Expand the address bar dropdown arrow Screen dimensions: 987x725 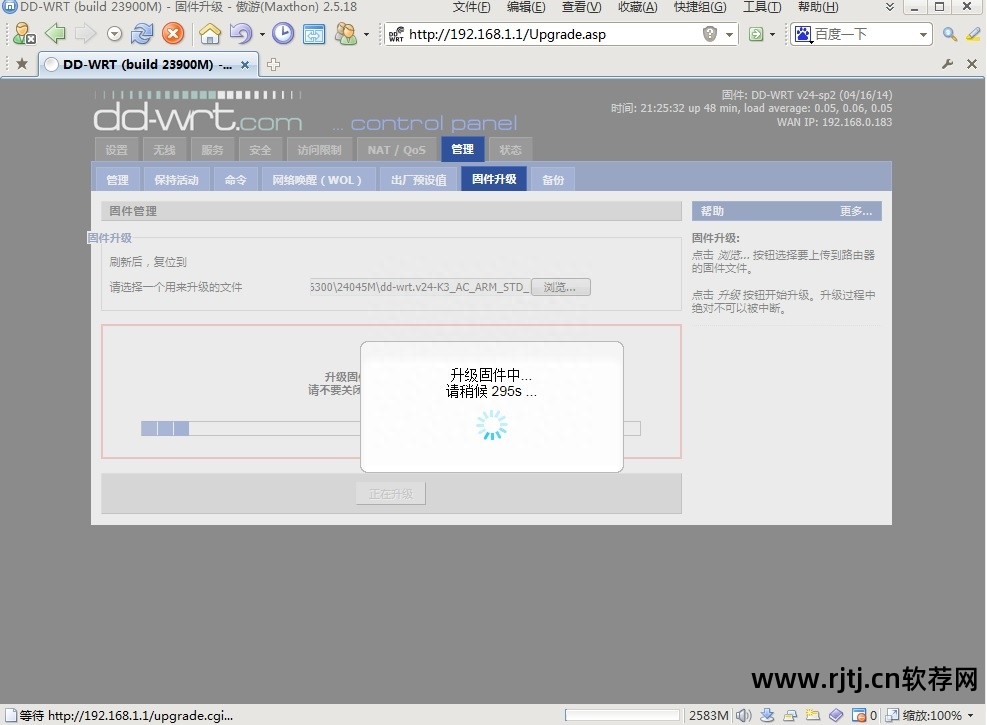[x=729, y=35]
